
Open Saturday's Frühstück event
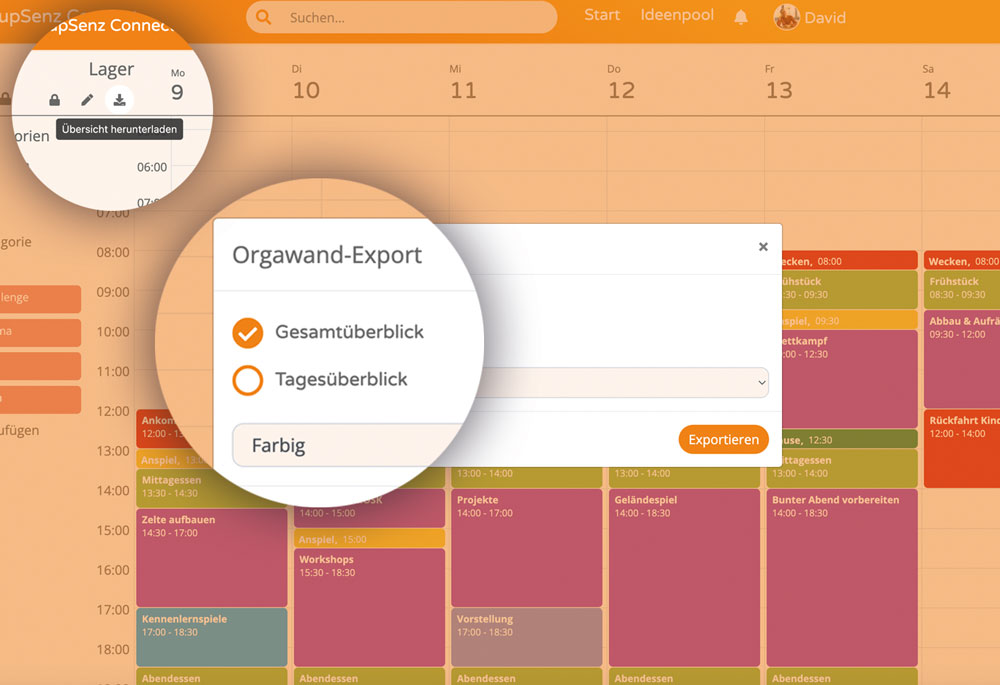click(x=962, y=290)
